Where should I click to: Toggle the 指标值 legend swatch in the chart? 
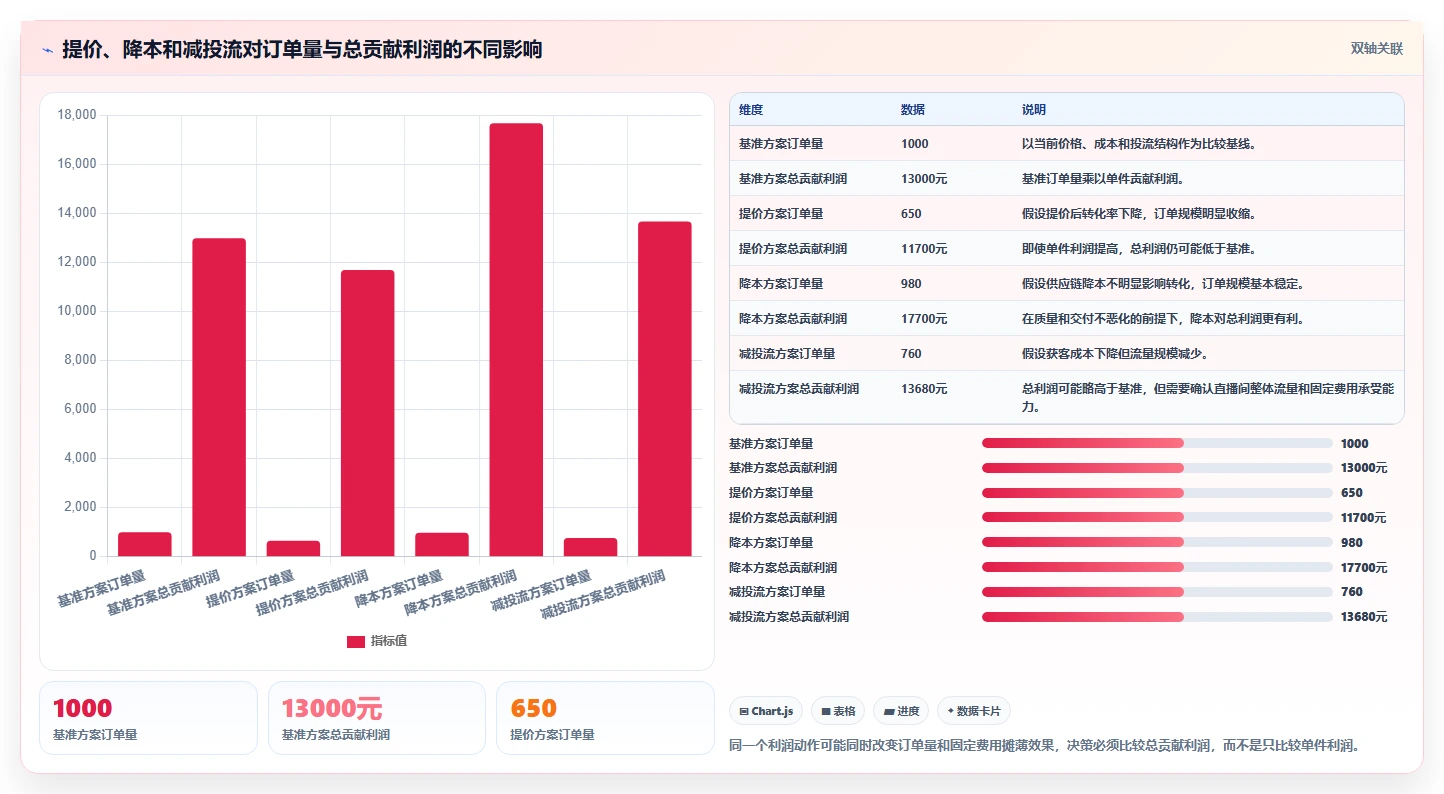pos(355,641)
